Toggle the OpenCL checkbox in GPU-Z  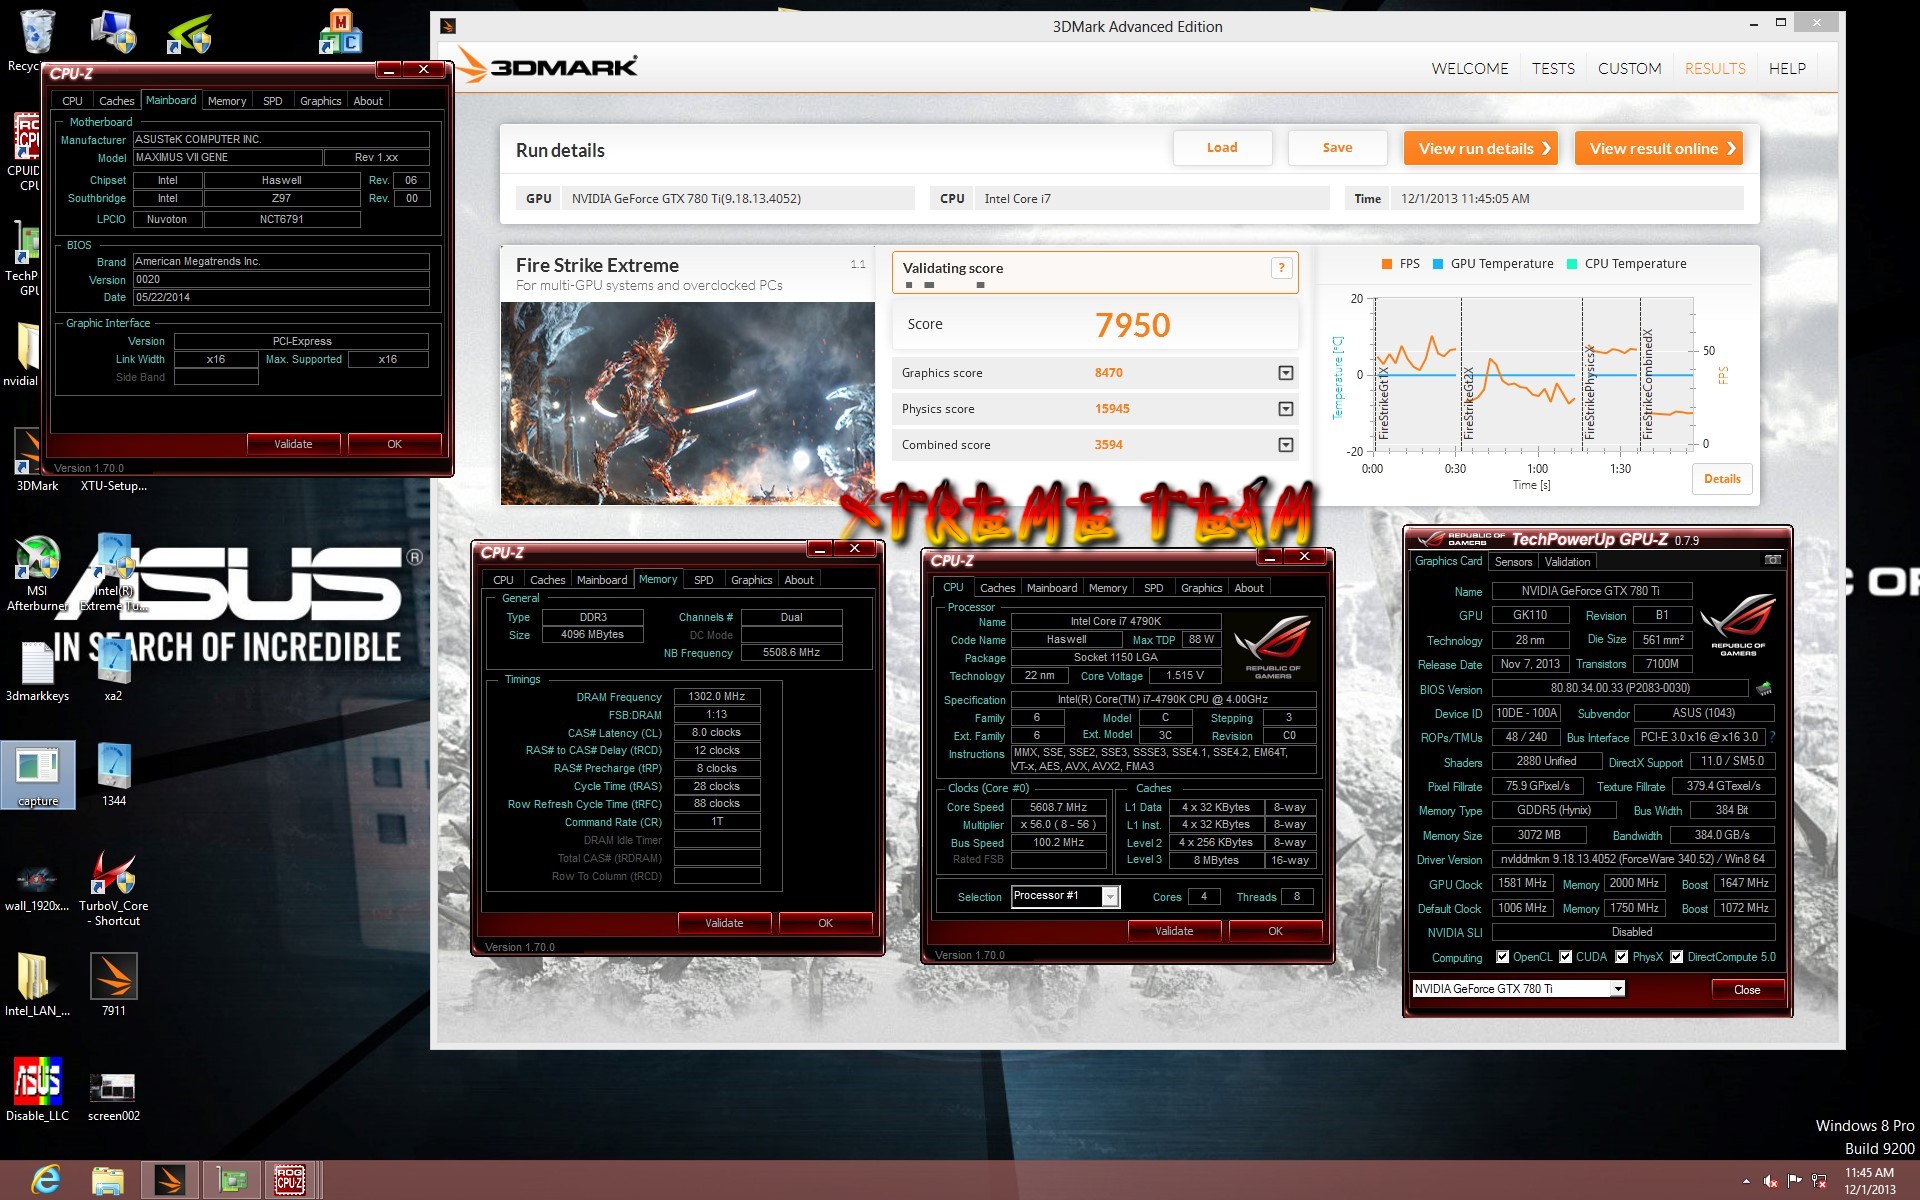click(1502, 957)
